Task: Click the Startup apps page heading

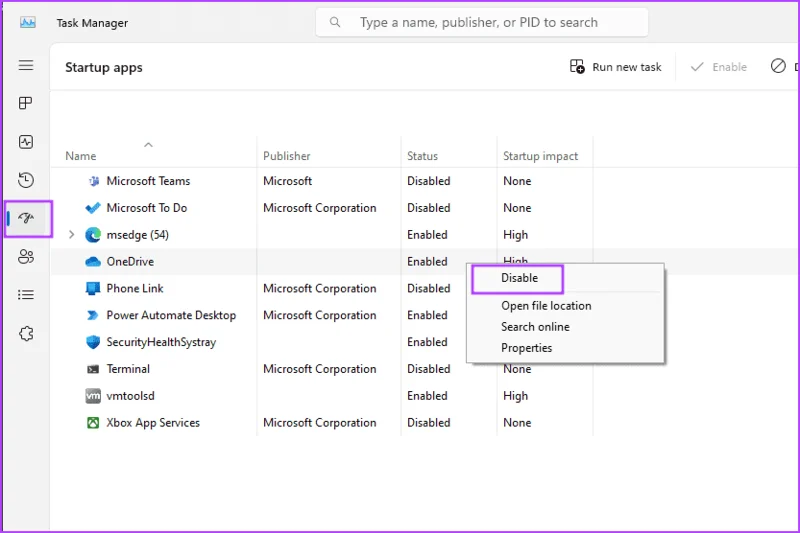Action: coord(104,68)
